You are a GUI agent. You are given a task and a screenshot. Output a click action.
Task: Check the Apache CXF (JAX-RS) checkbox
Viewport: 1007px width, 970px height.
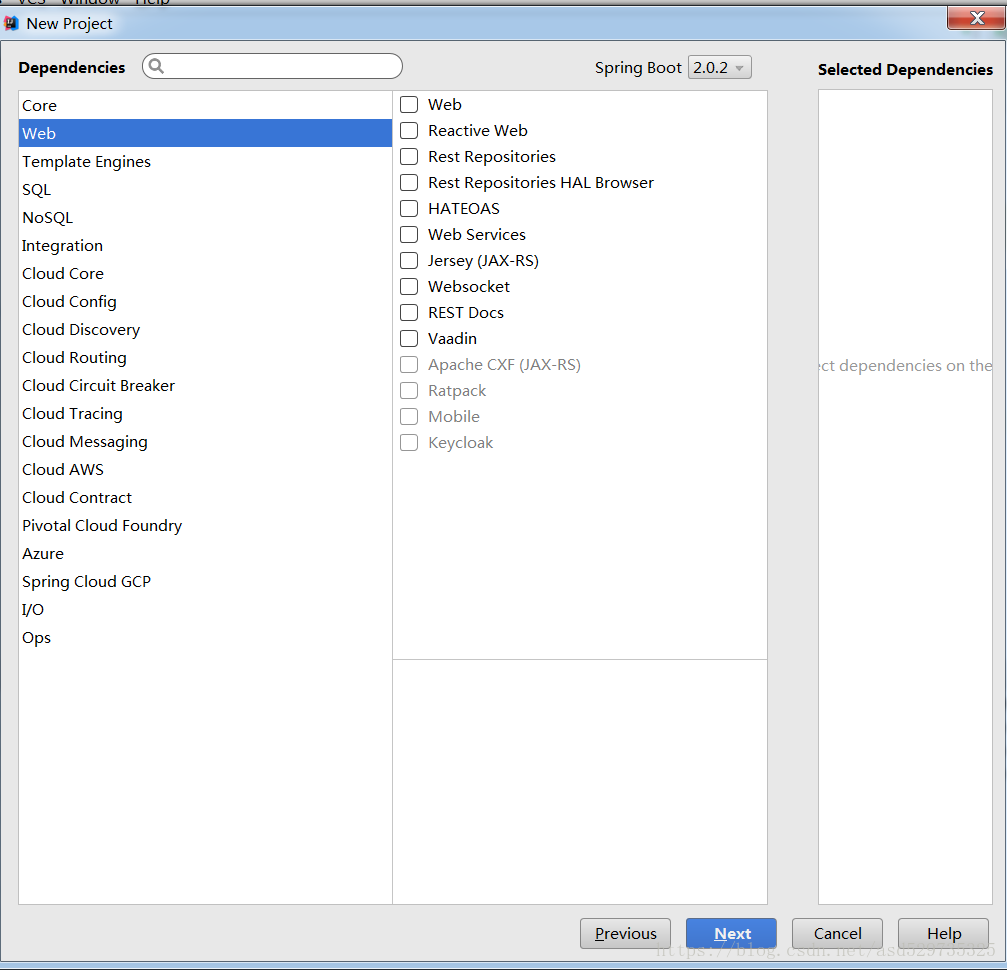[409, 364]
